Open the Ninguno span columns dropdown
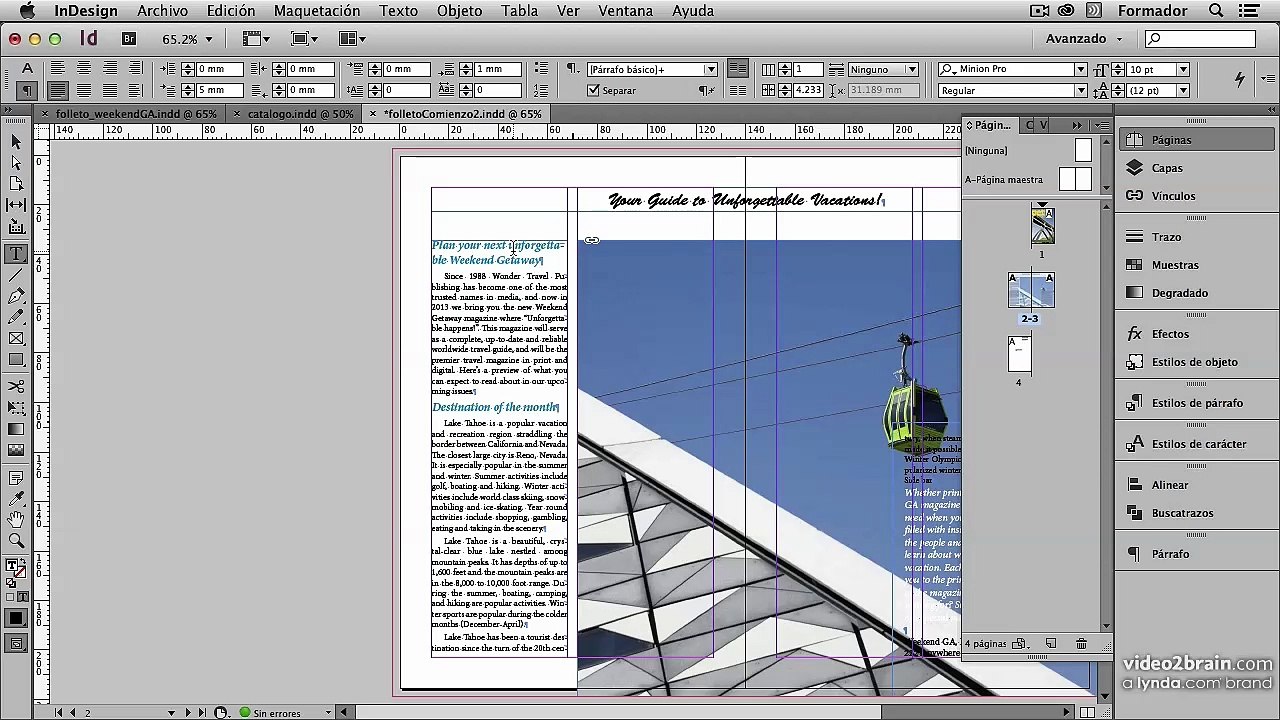Viewport: 1280px width, 720px height. tap(912, 70)
